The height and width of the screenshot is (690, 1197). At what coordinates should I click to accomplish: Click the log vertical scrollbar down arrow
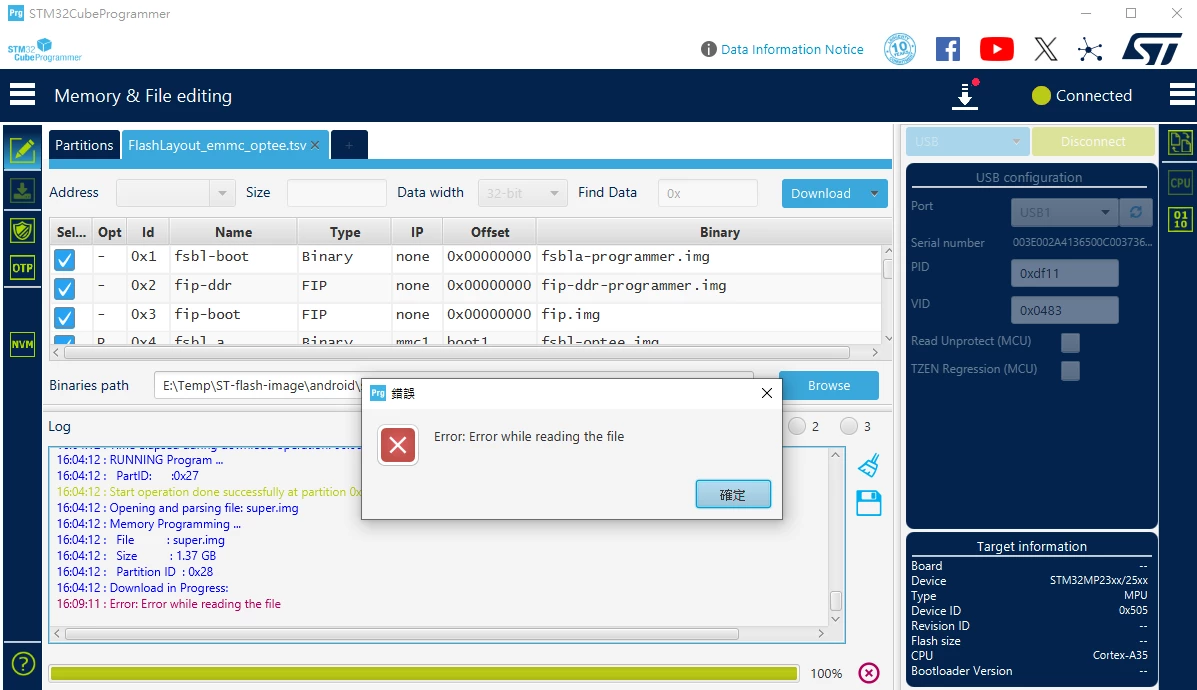(835, 619)
